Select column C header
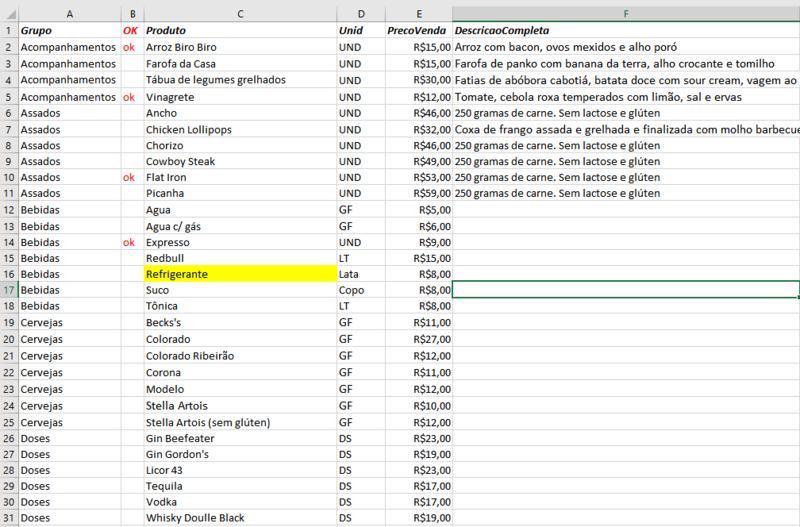This screenshot has height=527, width=800. click(x=240, y=14)
